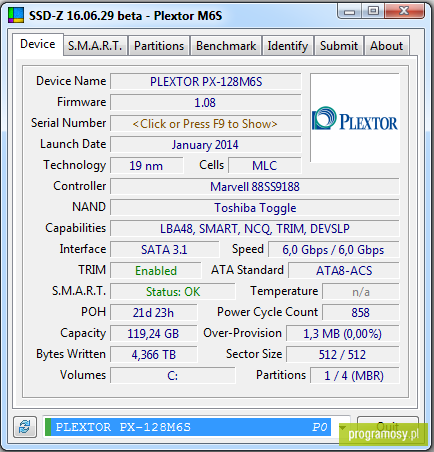Click the ATA Standard value ATA8-ACS
Viewport: 434px width, 452px height.
click(344, 271)
